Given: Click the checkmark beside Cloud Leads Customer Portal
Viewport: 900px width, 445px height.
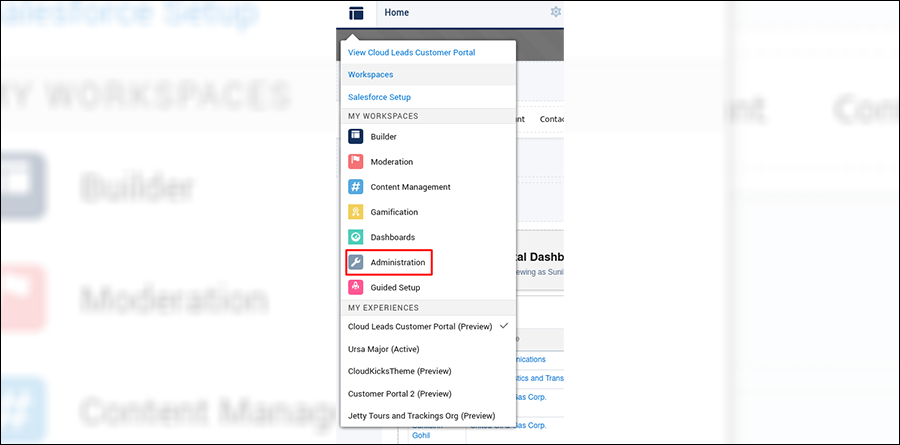Looking at the screenshot, I should tap(505, 326).
